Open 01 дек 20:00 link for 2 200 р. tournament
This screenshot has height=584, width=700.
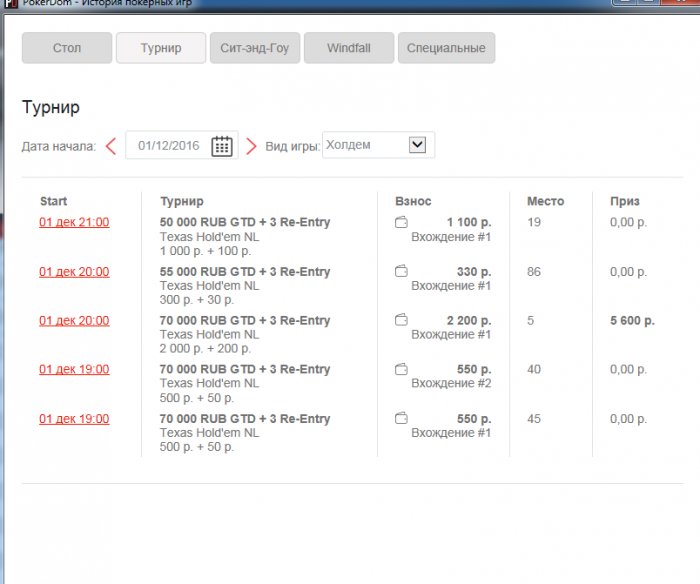[74, 321]
